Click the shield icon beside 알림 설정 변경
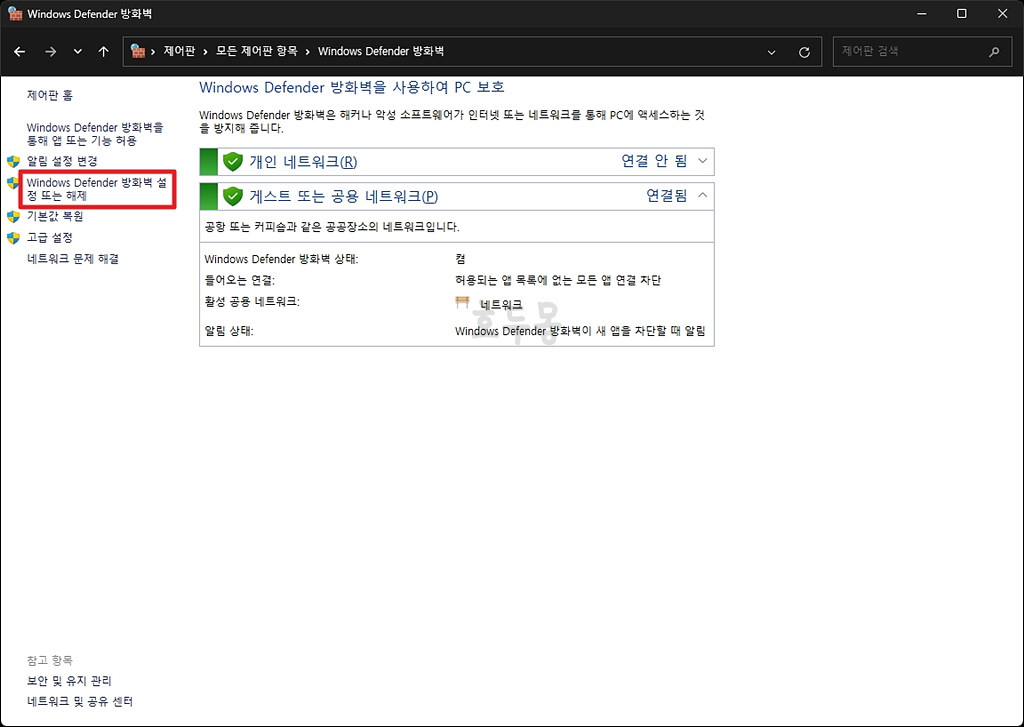The width and height of the screenshot is (1024, 727). (x=14, y=161)
